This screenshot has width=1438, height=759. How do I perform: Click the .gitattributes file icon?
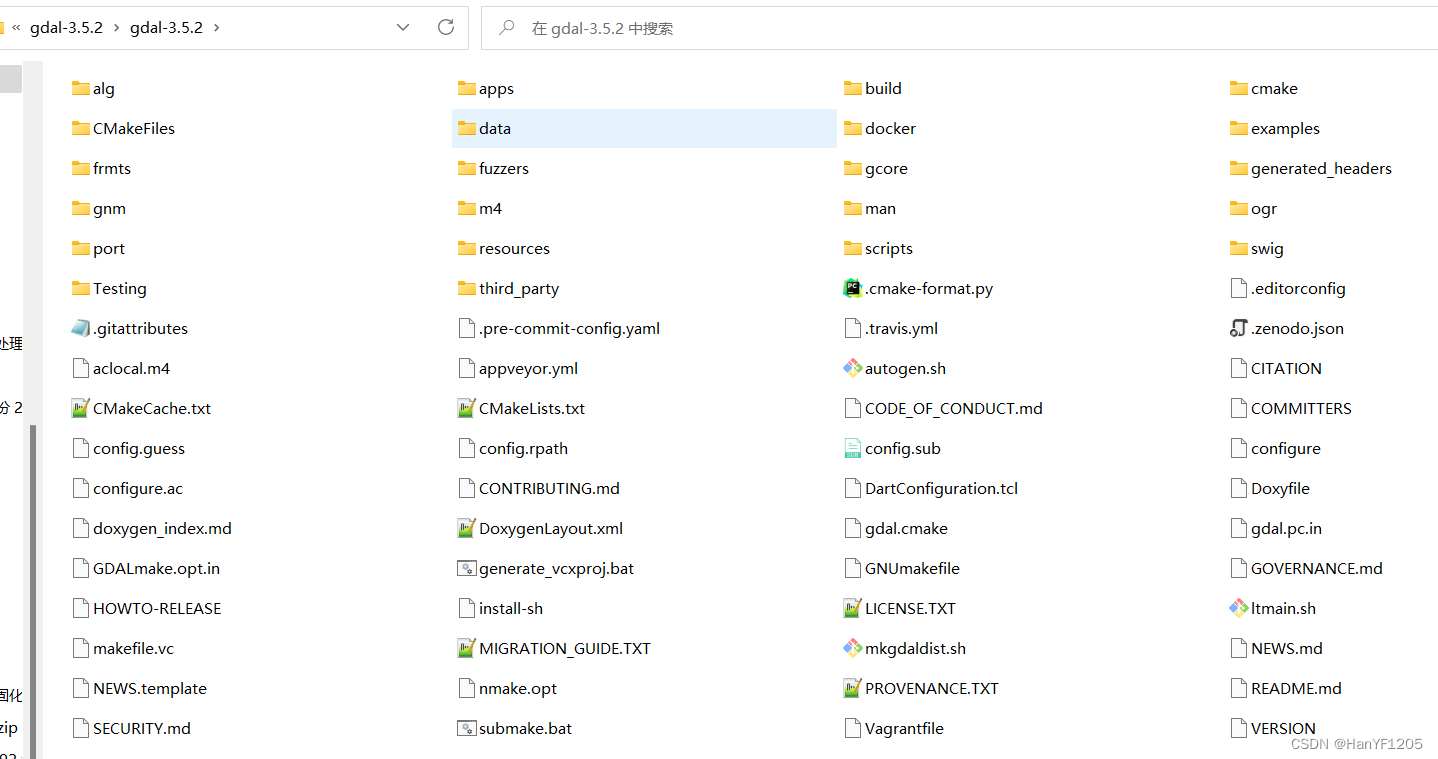tap(81, 328)
